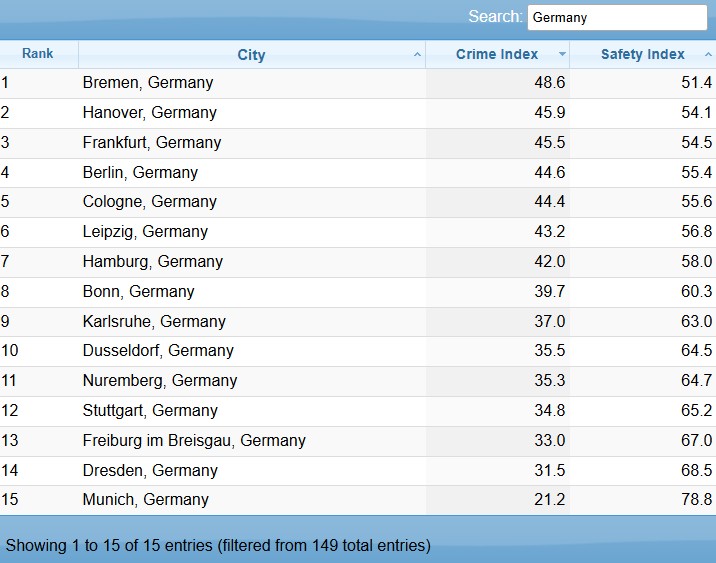Click Frankfurt, Germany city entry
Viewport: 716px width, 563px height.
pos(152,142)
